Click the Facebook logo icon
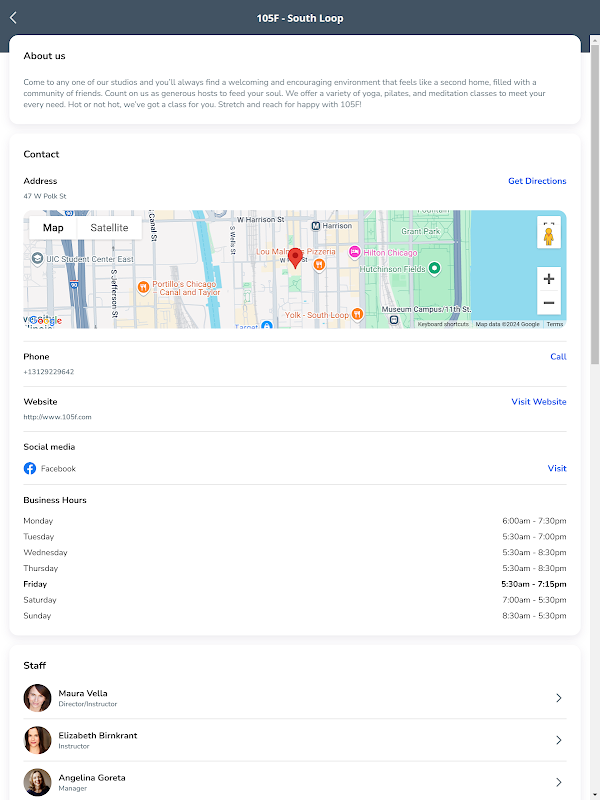Image resolution: width=600 pixels, height=800 pixels. (x=30, y=468)
